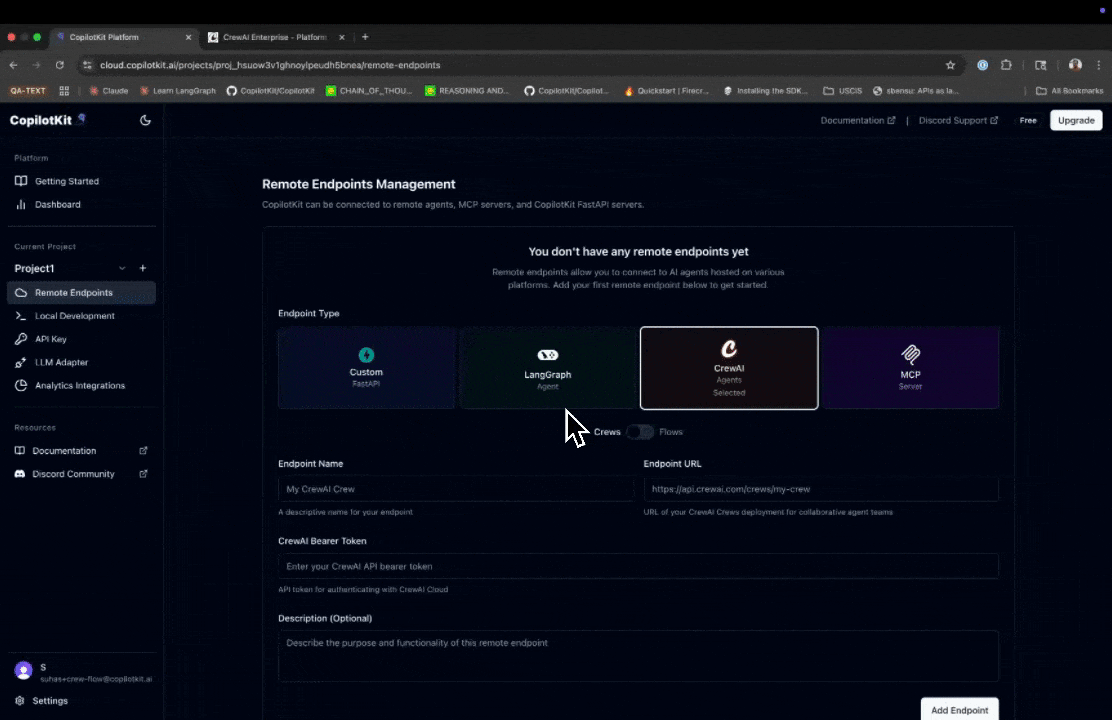Viewport: 1112px width, 720px height.
Task: Click the Add Endpoint button
Action: 959,710
